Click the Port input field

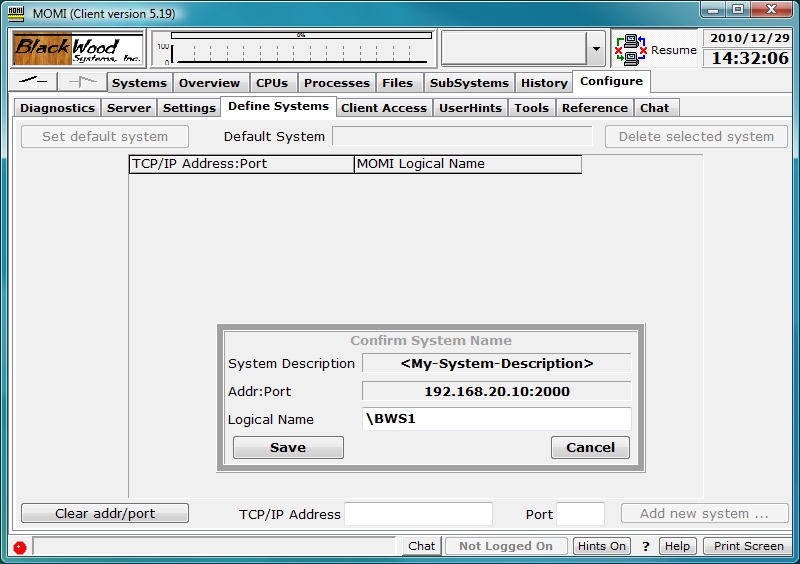pos(580,514)
